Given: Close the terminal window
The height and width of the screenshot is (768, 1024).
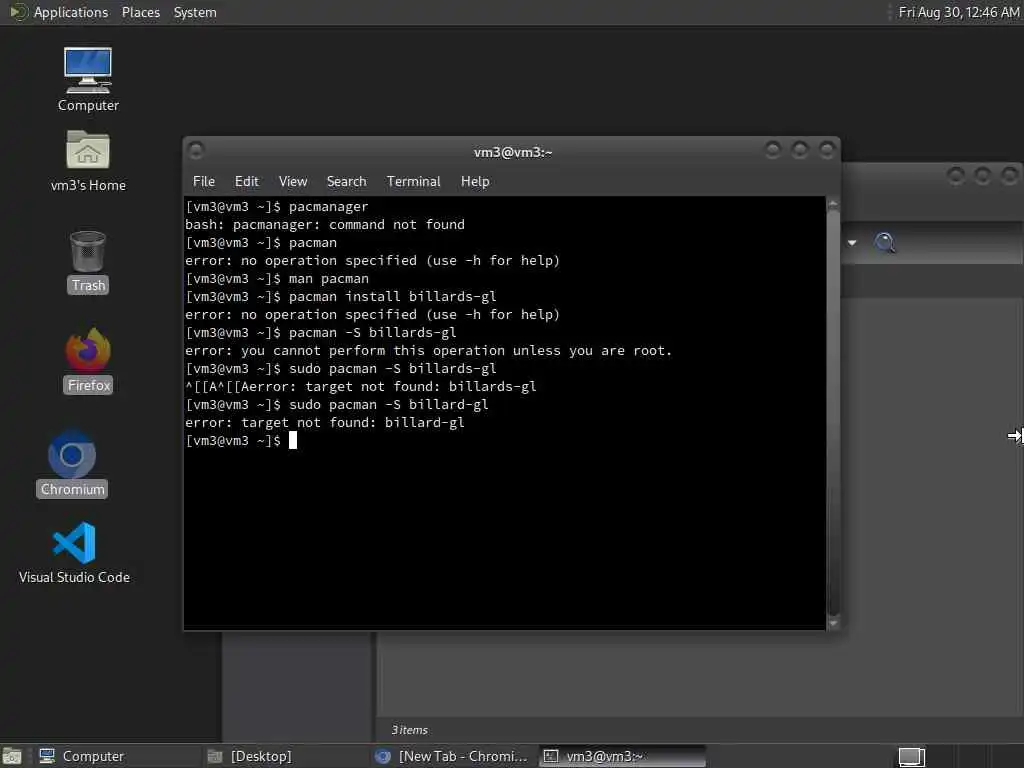Looking at the screenshot, I should tap(827, 151).
